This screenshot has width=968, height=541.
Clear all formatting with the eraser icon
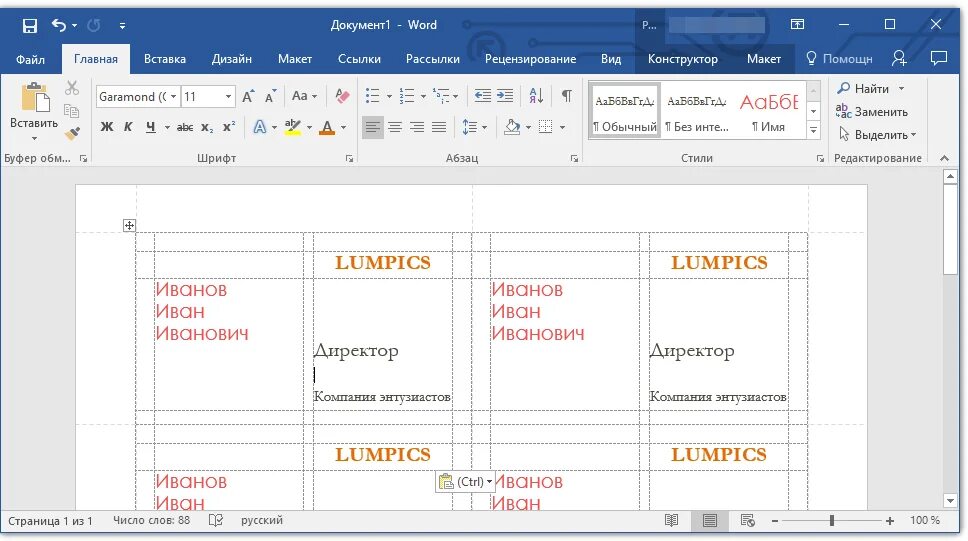342,96
